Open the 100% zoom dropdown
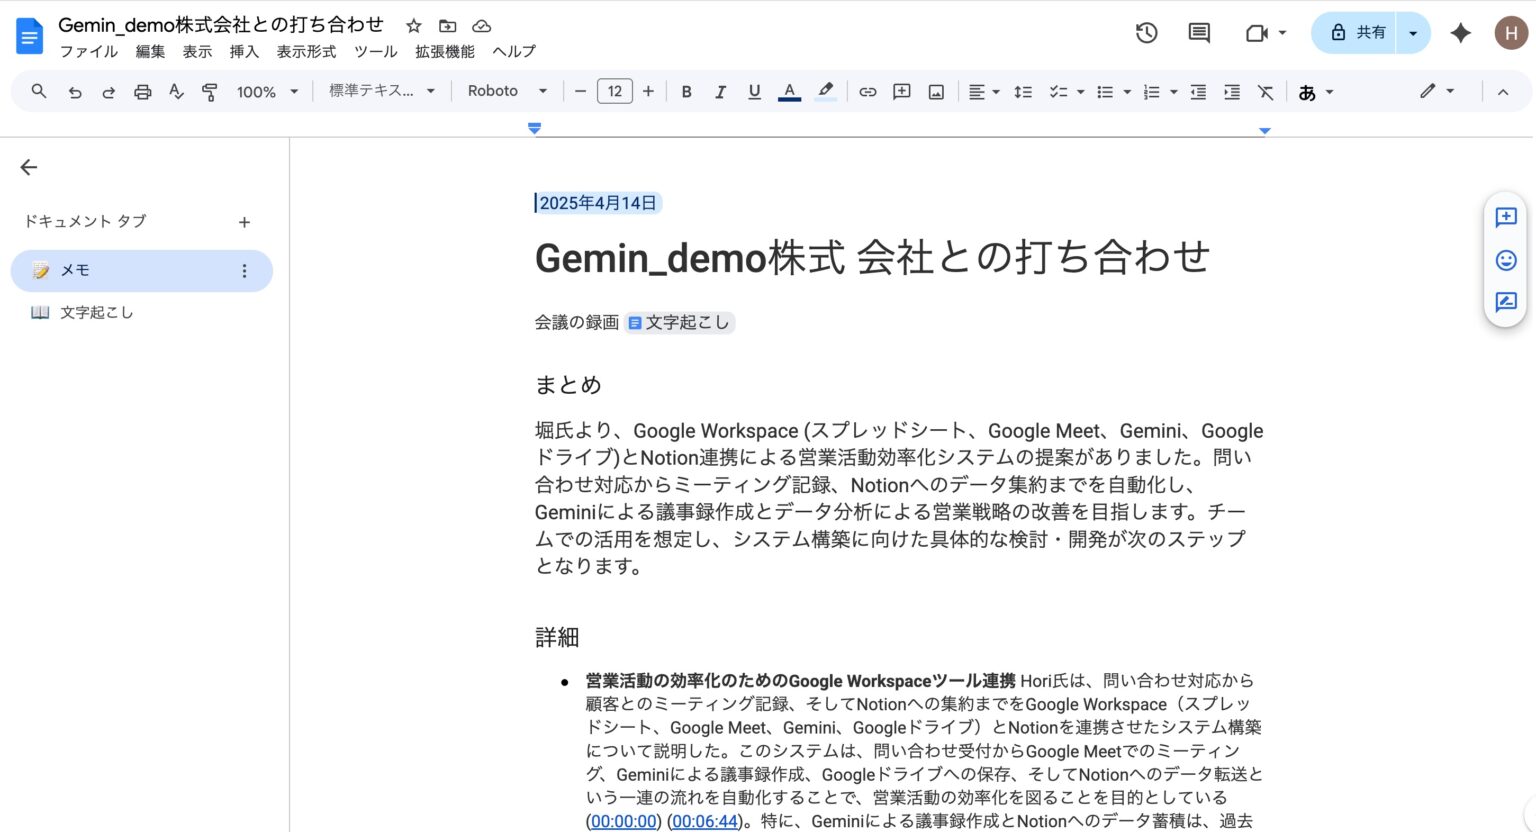 267,91
